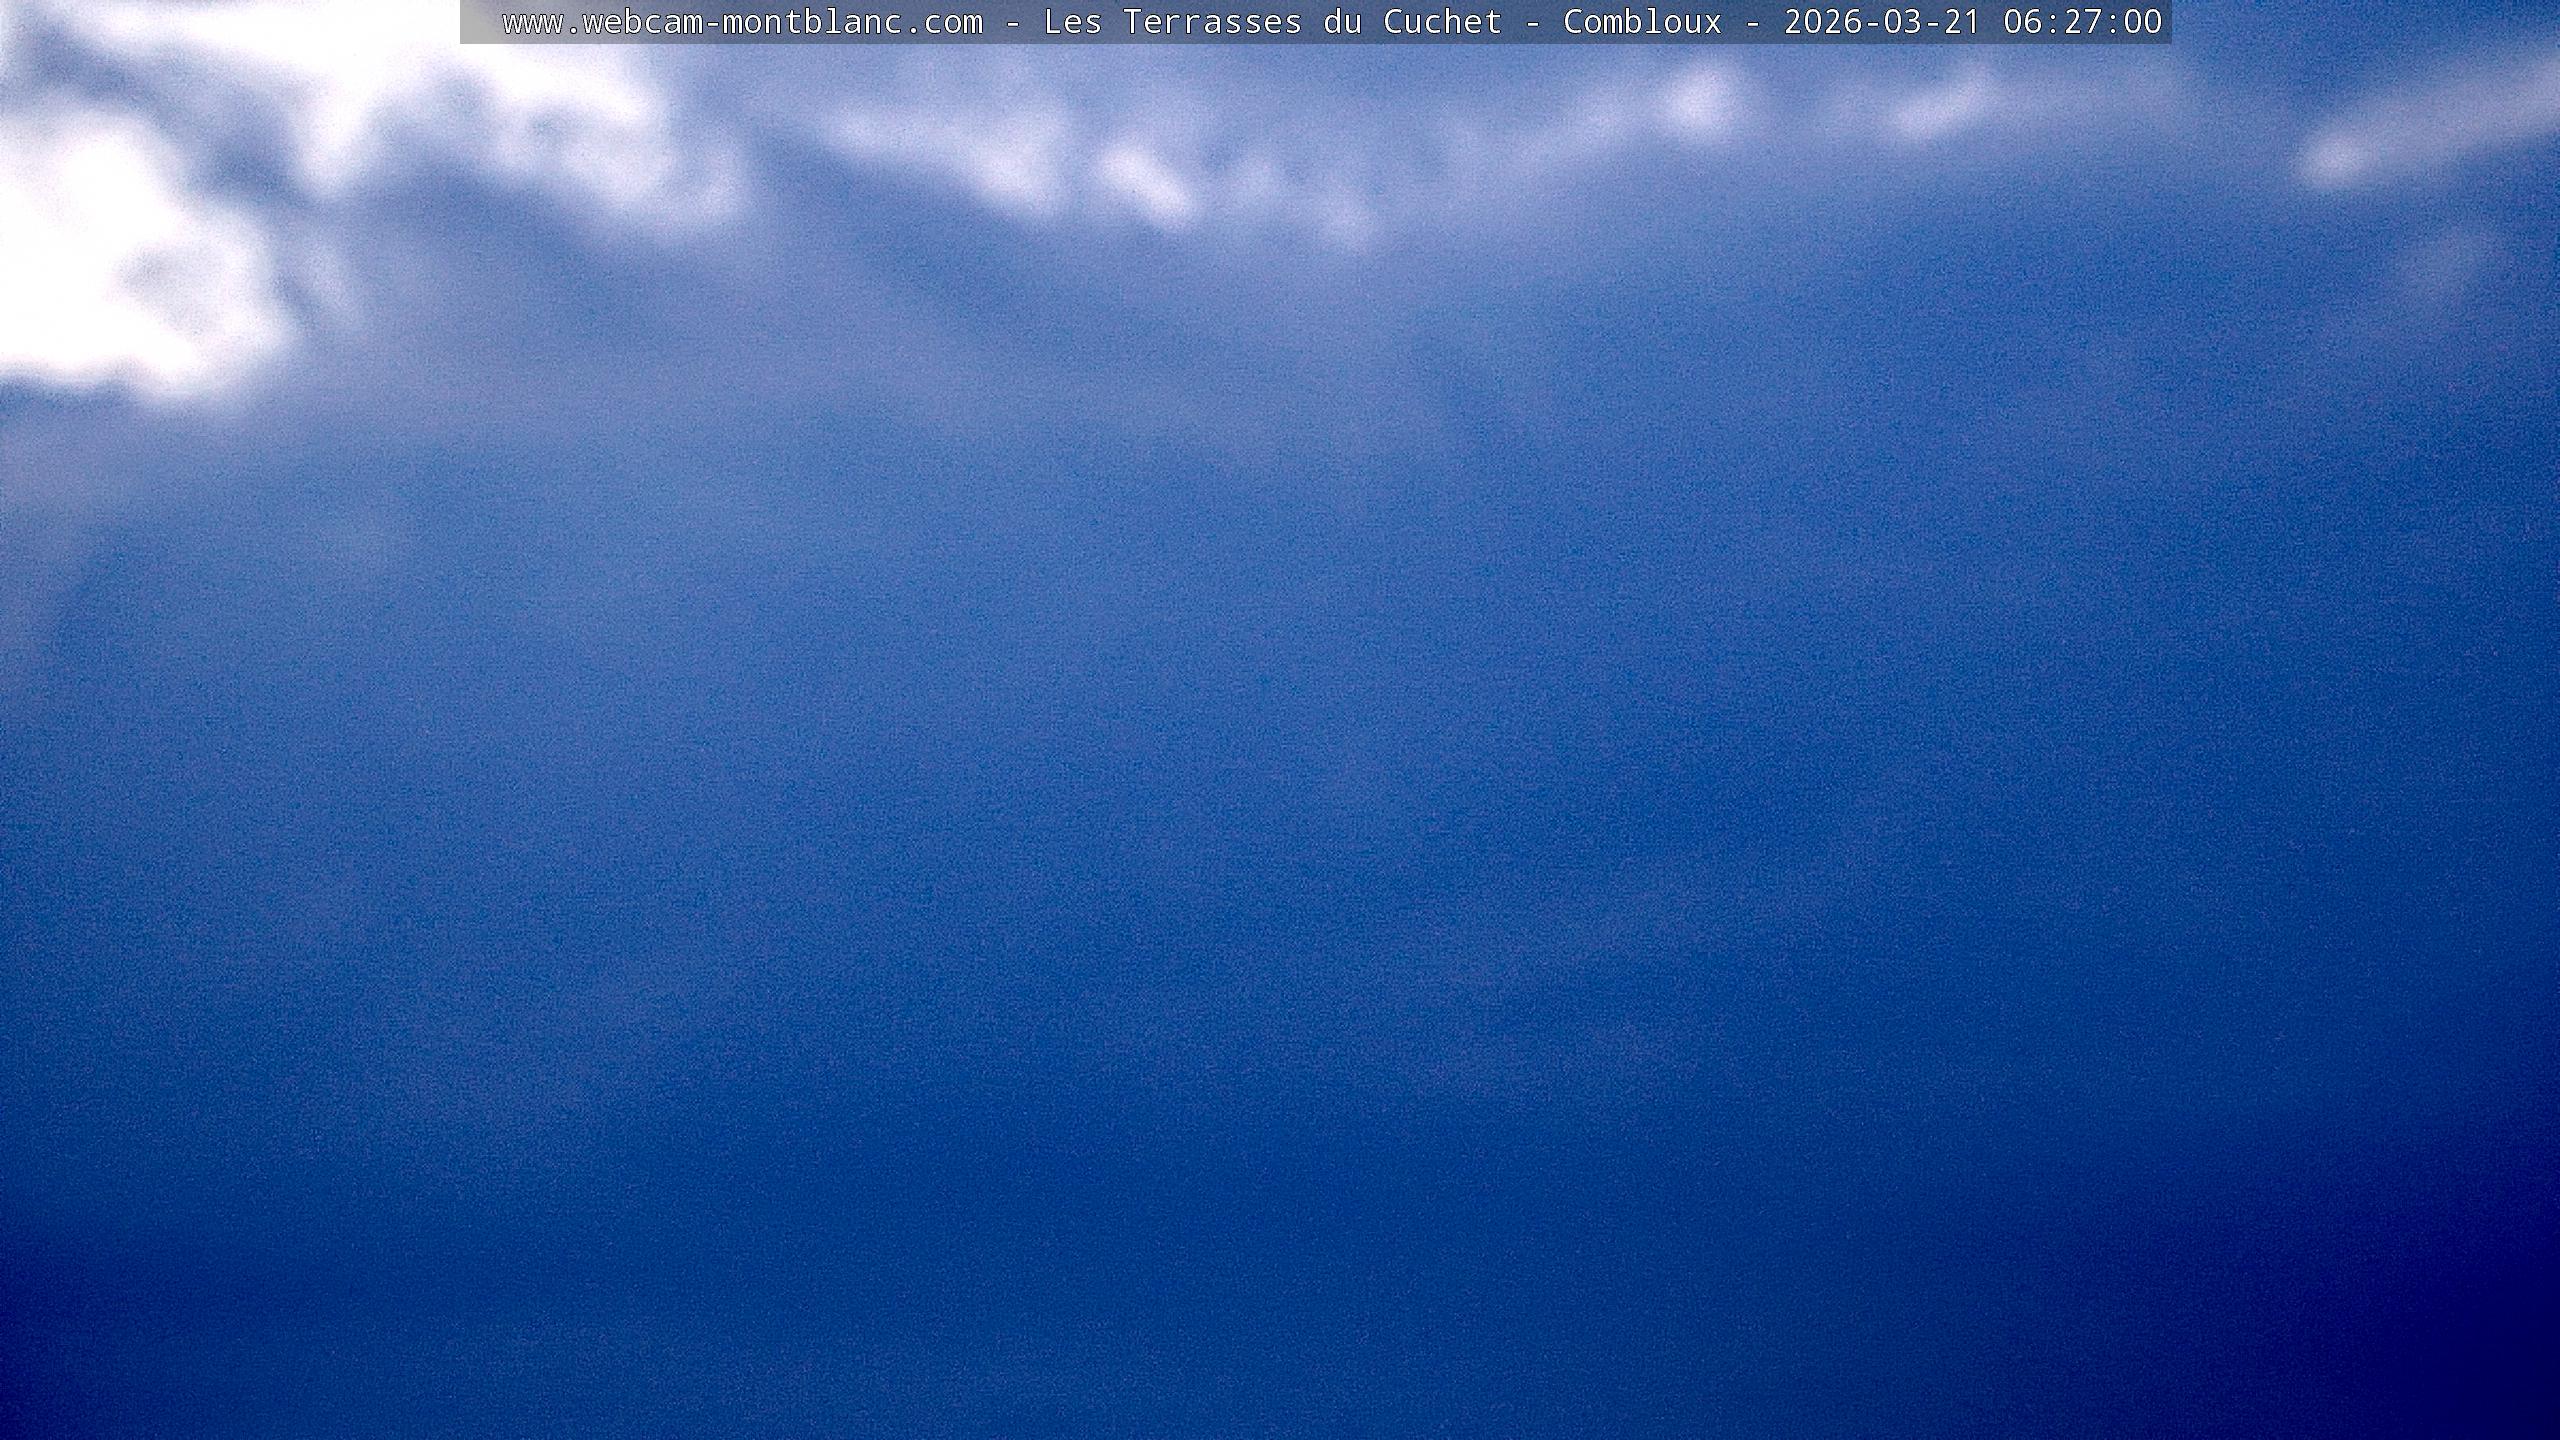Click the 'Les Terrasses du Cuchet' label
Viewport: 2560px width, 1440px height.
pos(1272,22)
